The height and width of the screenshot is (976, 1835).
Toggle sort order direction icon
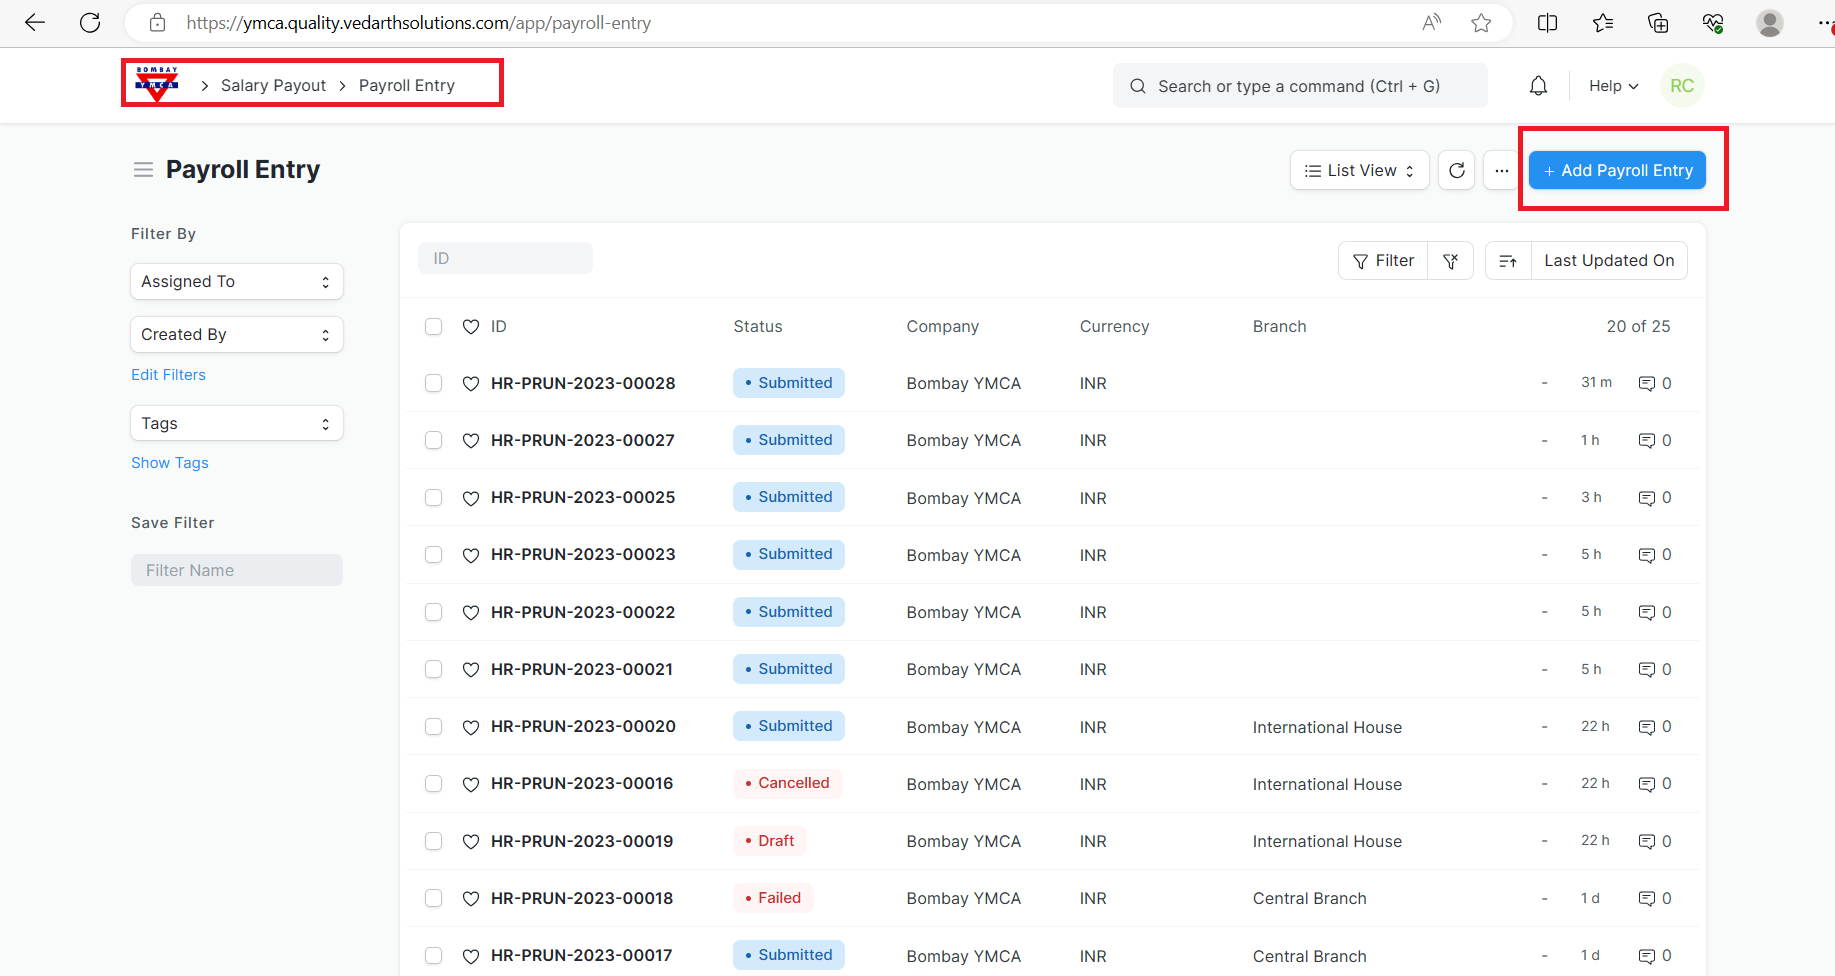(x=1508, y=261)
